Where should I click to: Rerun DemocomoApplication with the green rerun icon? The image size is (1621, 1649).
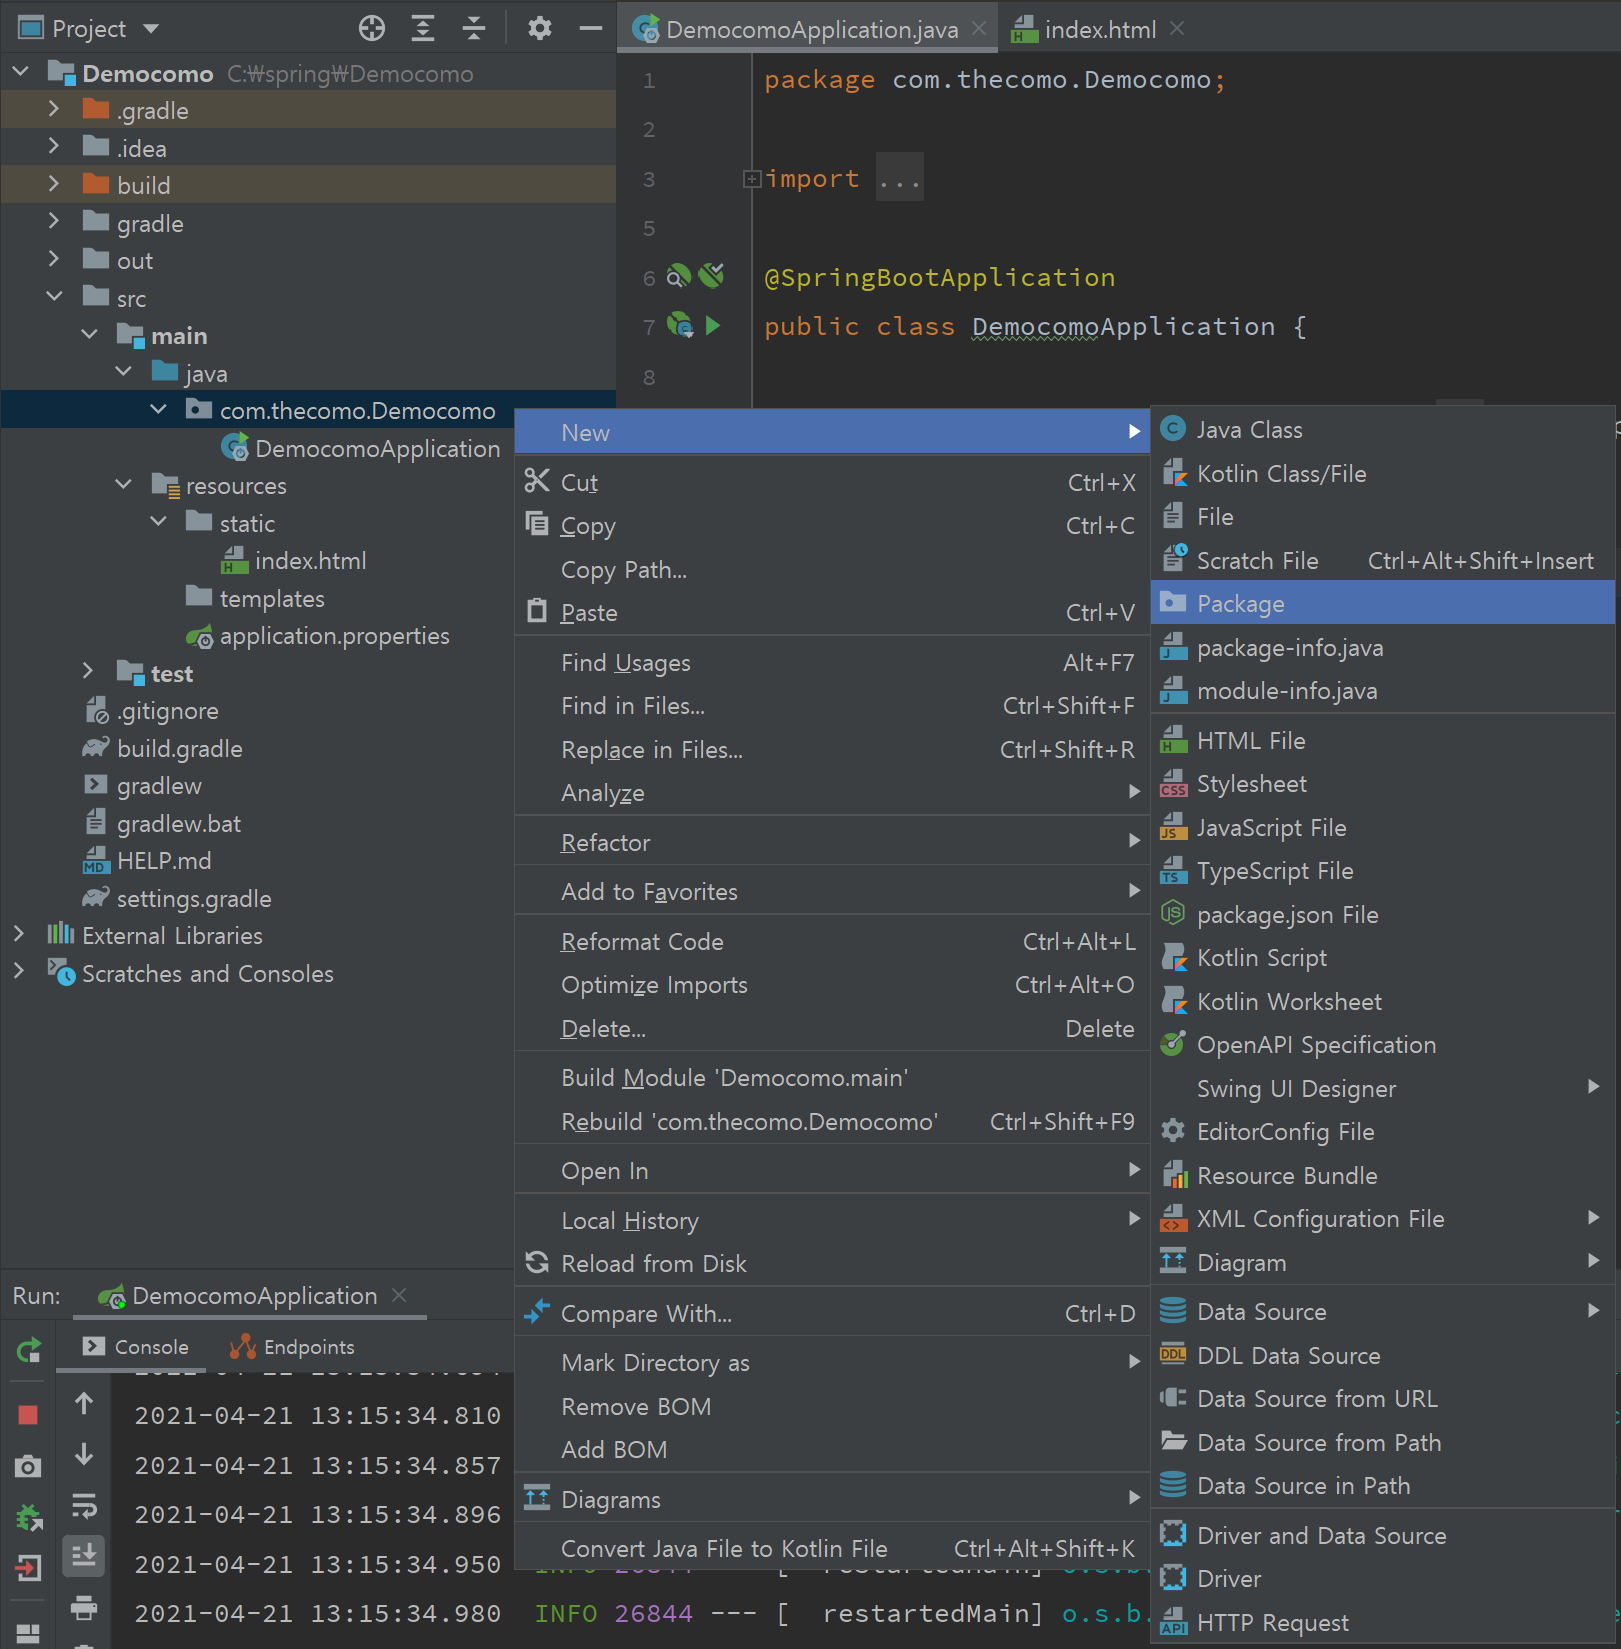click(29, 1351)
